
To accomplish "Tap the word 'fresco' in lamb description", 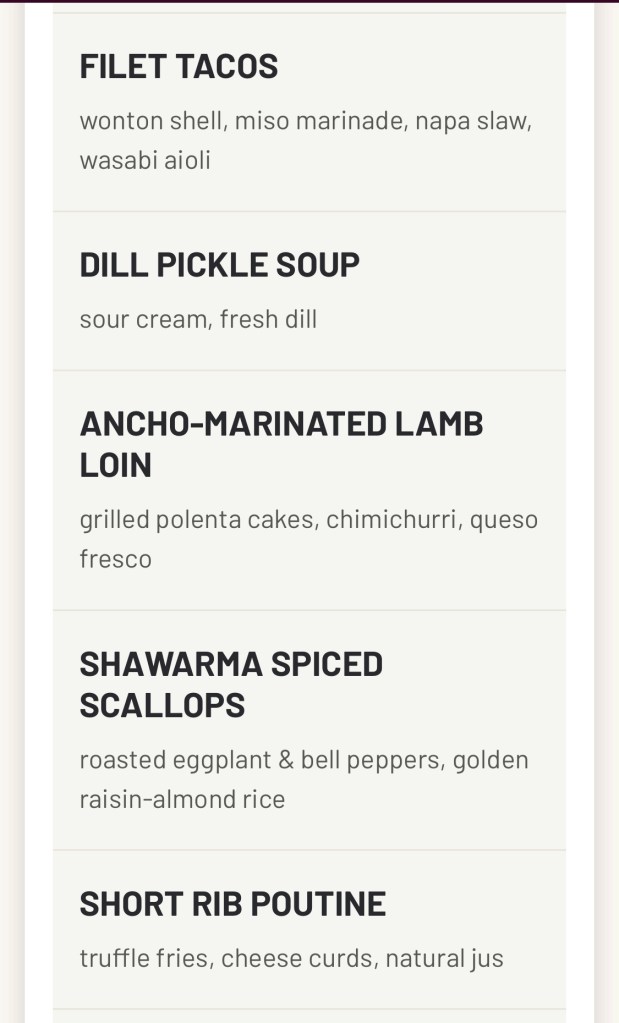I will [x=116, y=559].
